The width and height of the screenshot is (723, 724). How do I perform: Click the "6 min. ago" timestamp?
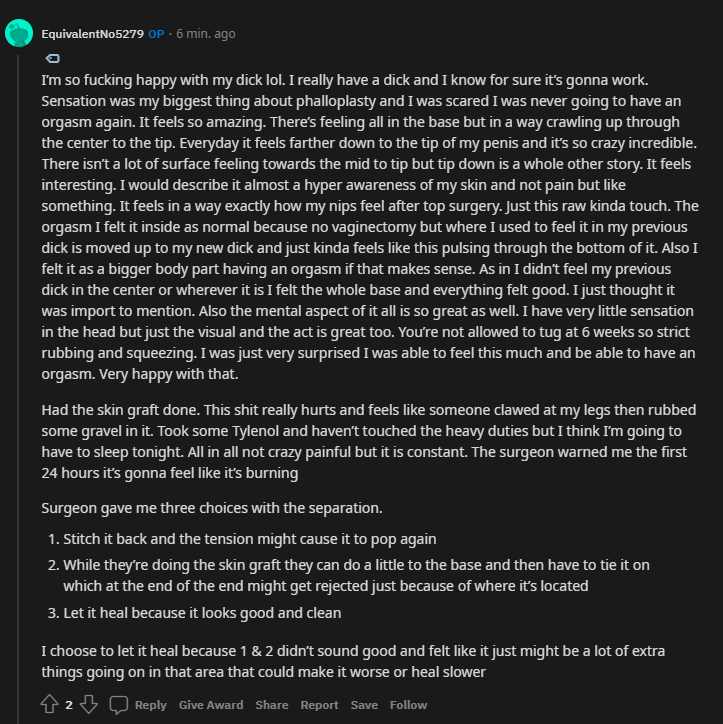tap(206, 34)
